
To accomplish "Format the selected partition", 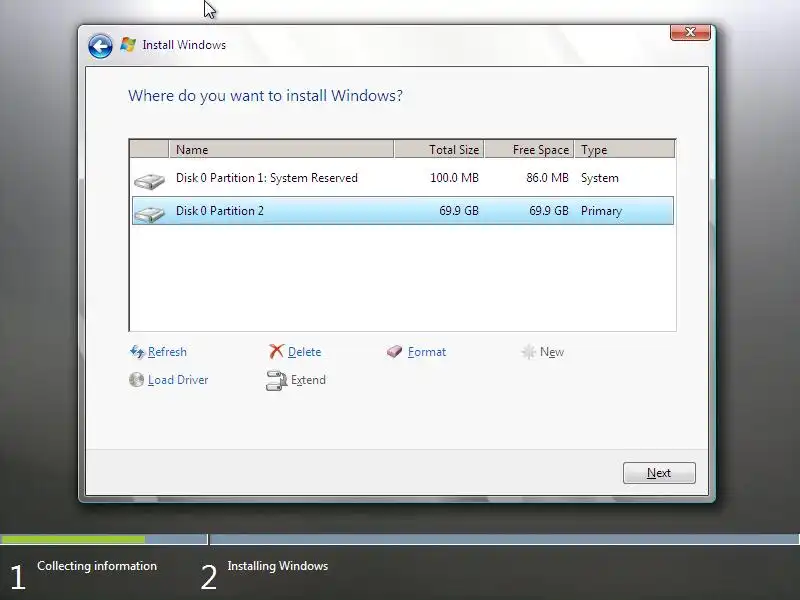I will click(427, 352).
